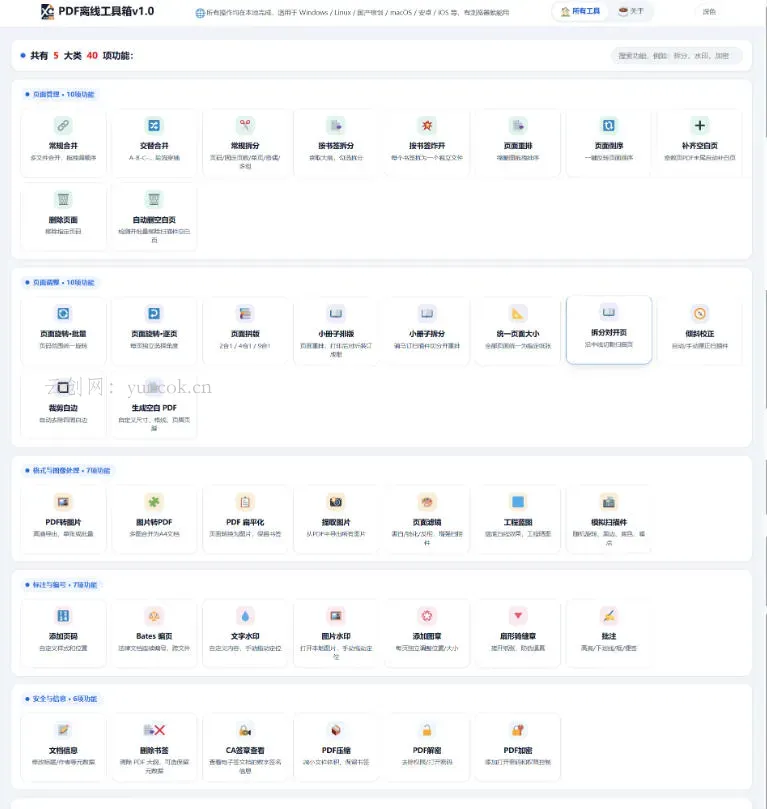Open the 文档信息 document info tool
767x809 pixels.
pos(63,748)
